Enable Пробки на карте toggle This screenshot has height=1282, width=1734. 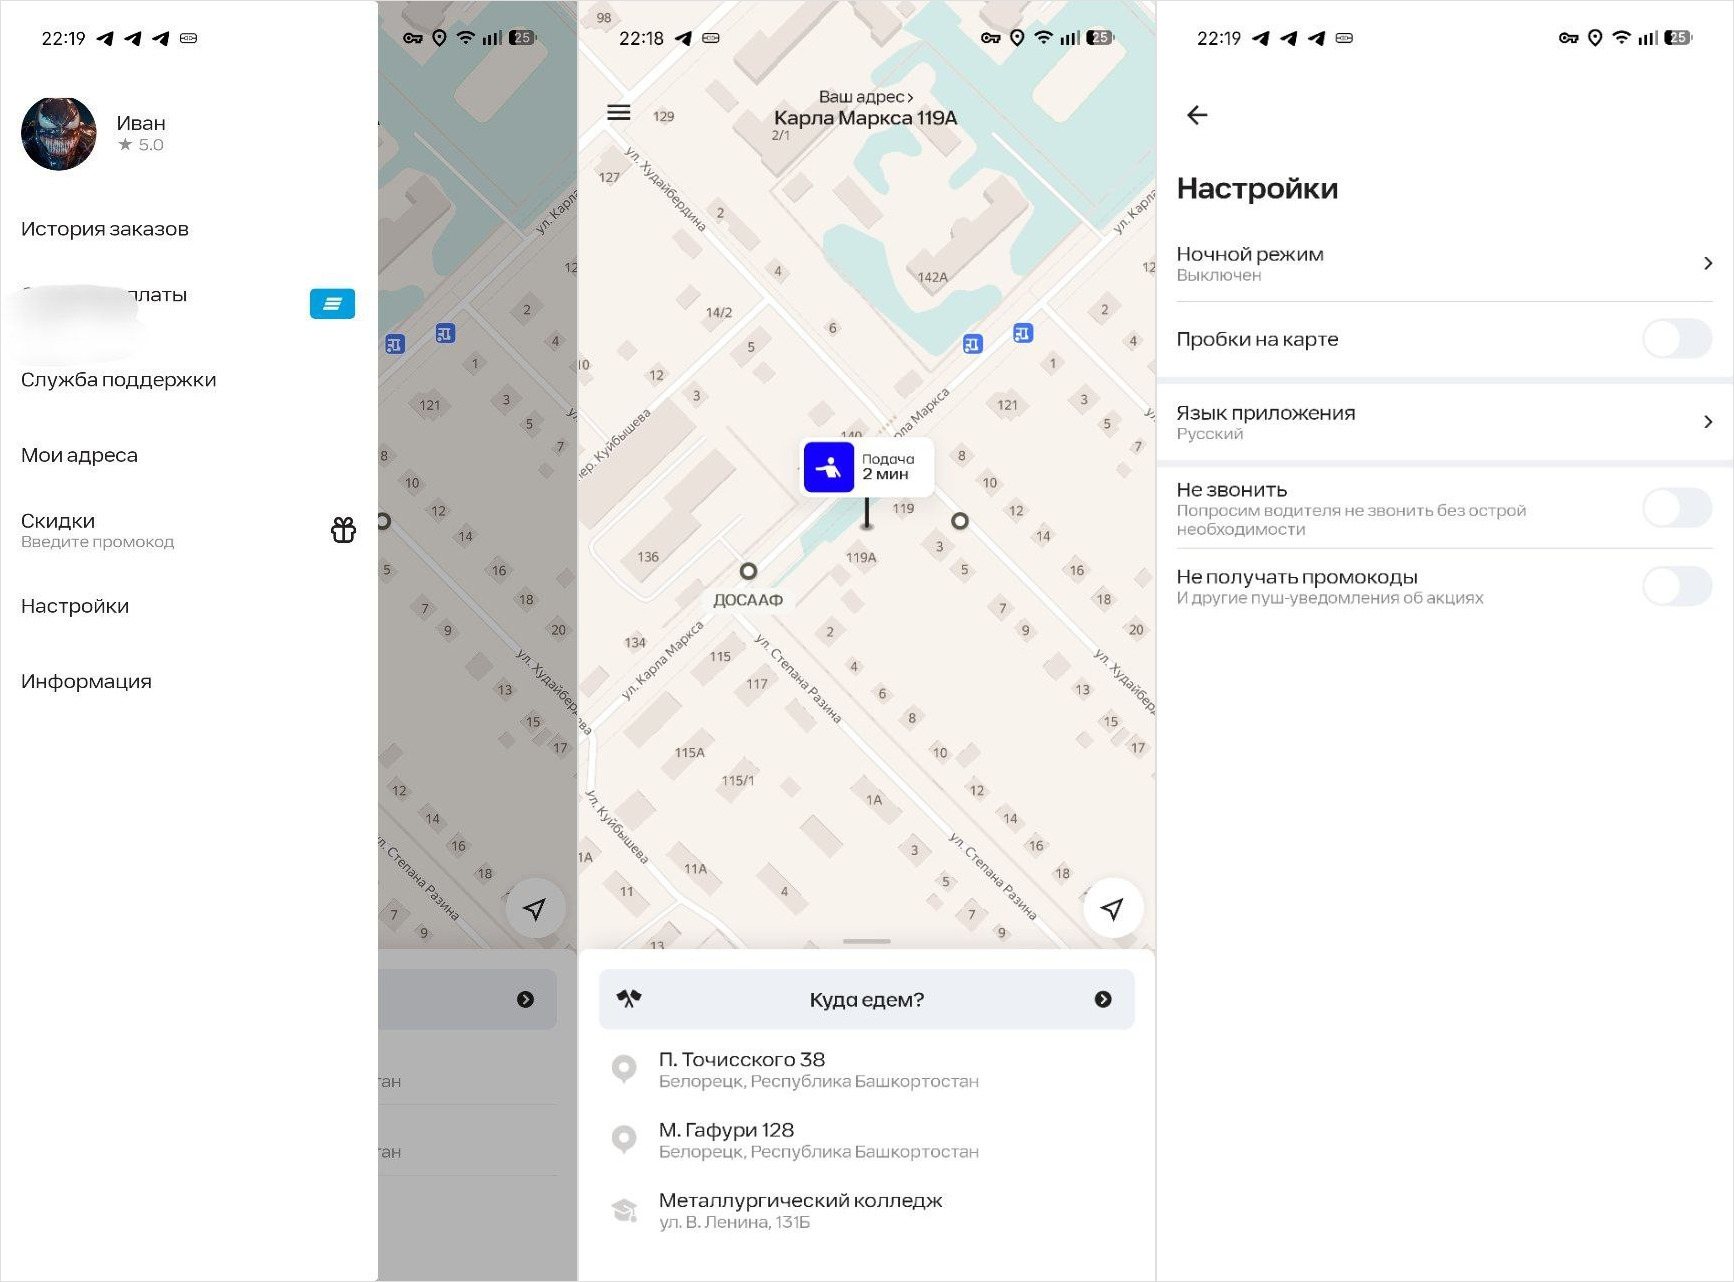(1677, 339)
